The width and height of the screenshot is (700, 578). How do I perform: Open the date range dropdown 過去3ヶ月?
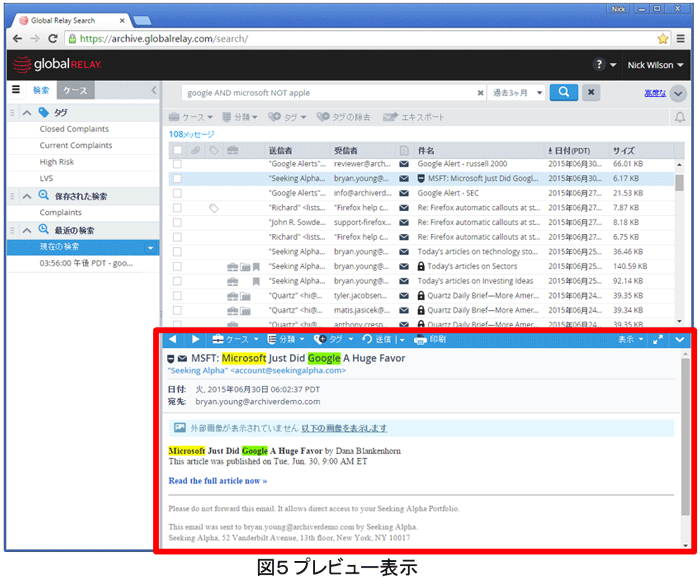click(x=517, y=93)
